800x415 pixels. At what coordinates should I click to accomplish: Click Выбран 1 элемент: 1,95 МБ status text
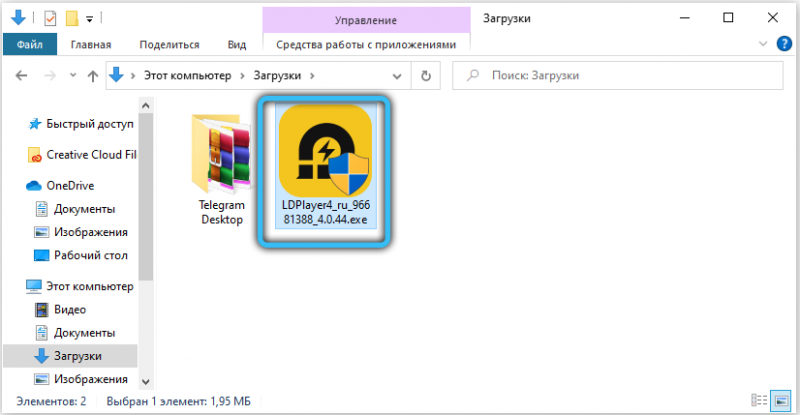pos(179,401)
